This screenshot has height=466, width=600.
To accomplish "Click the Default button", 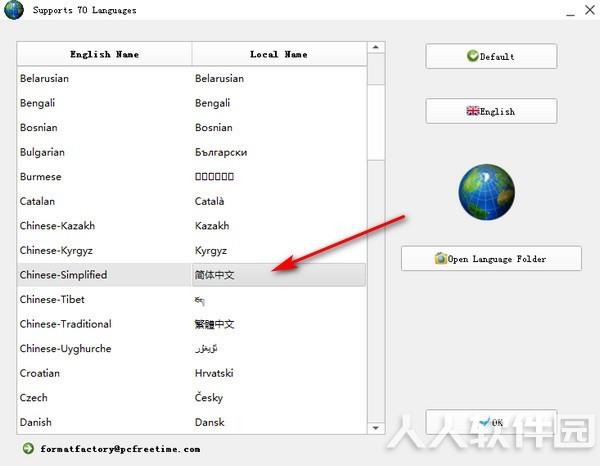I will pos(491,56).
